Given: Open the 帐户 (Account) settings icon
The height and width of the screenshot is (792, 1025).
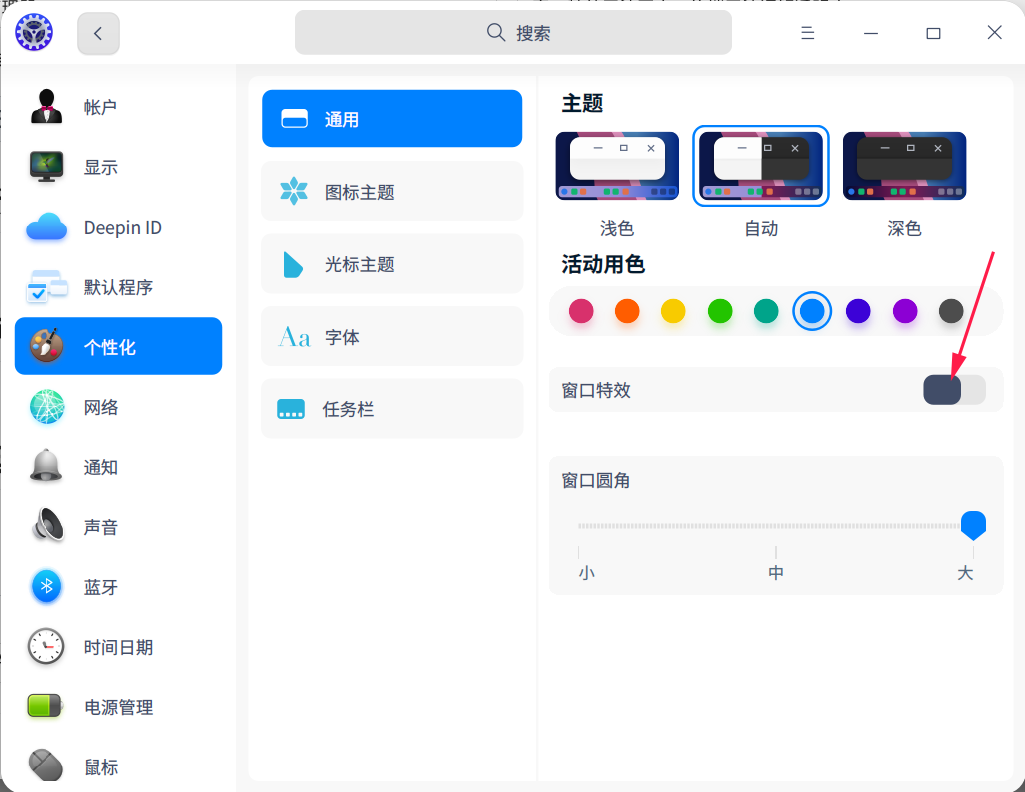Looking at the screenshot, I should [46, 107].
